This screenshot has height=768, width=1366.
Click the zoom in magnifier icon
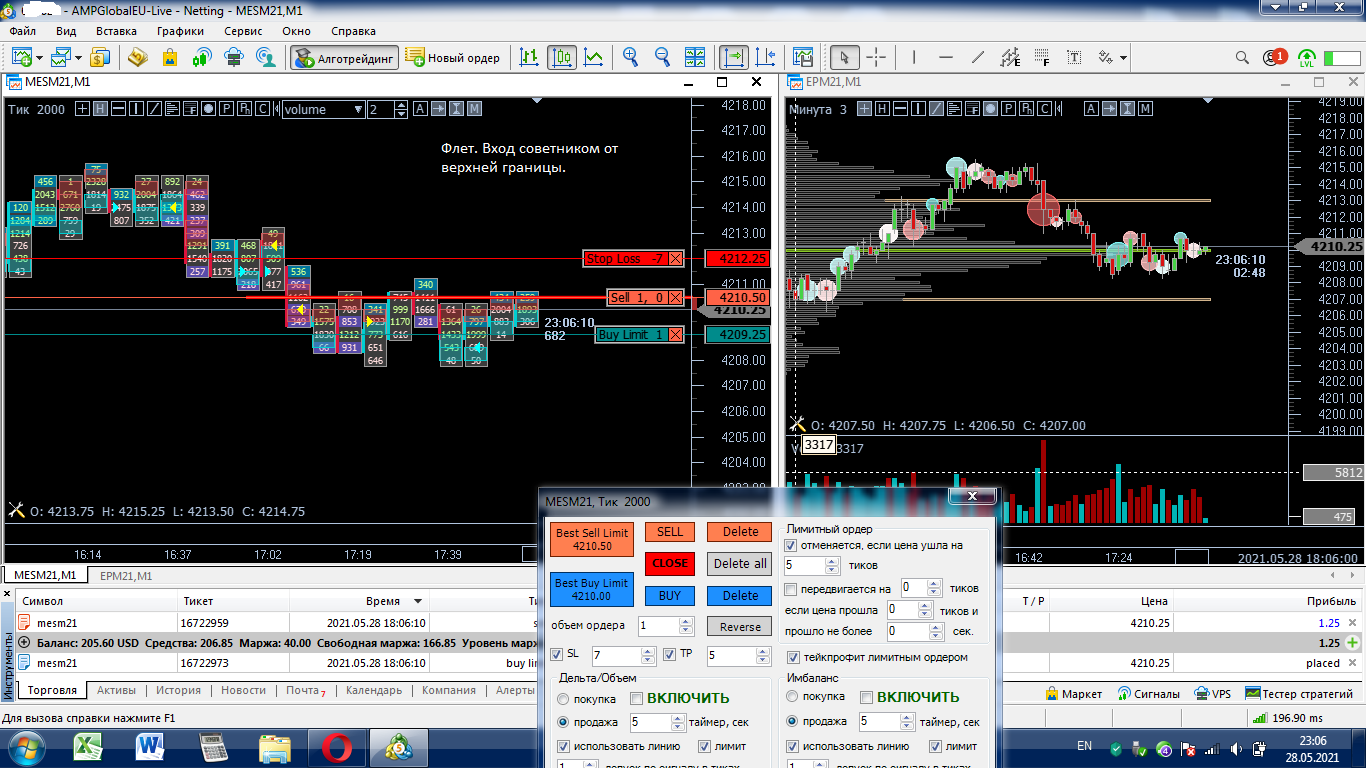(631, 58)
